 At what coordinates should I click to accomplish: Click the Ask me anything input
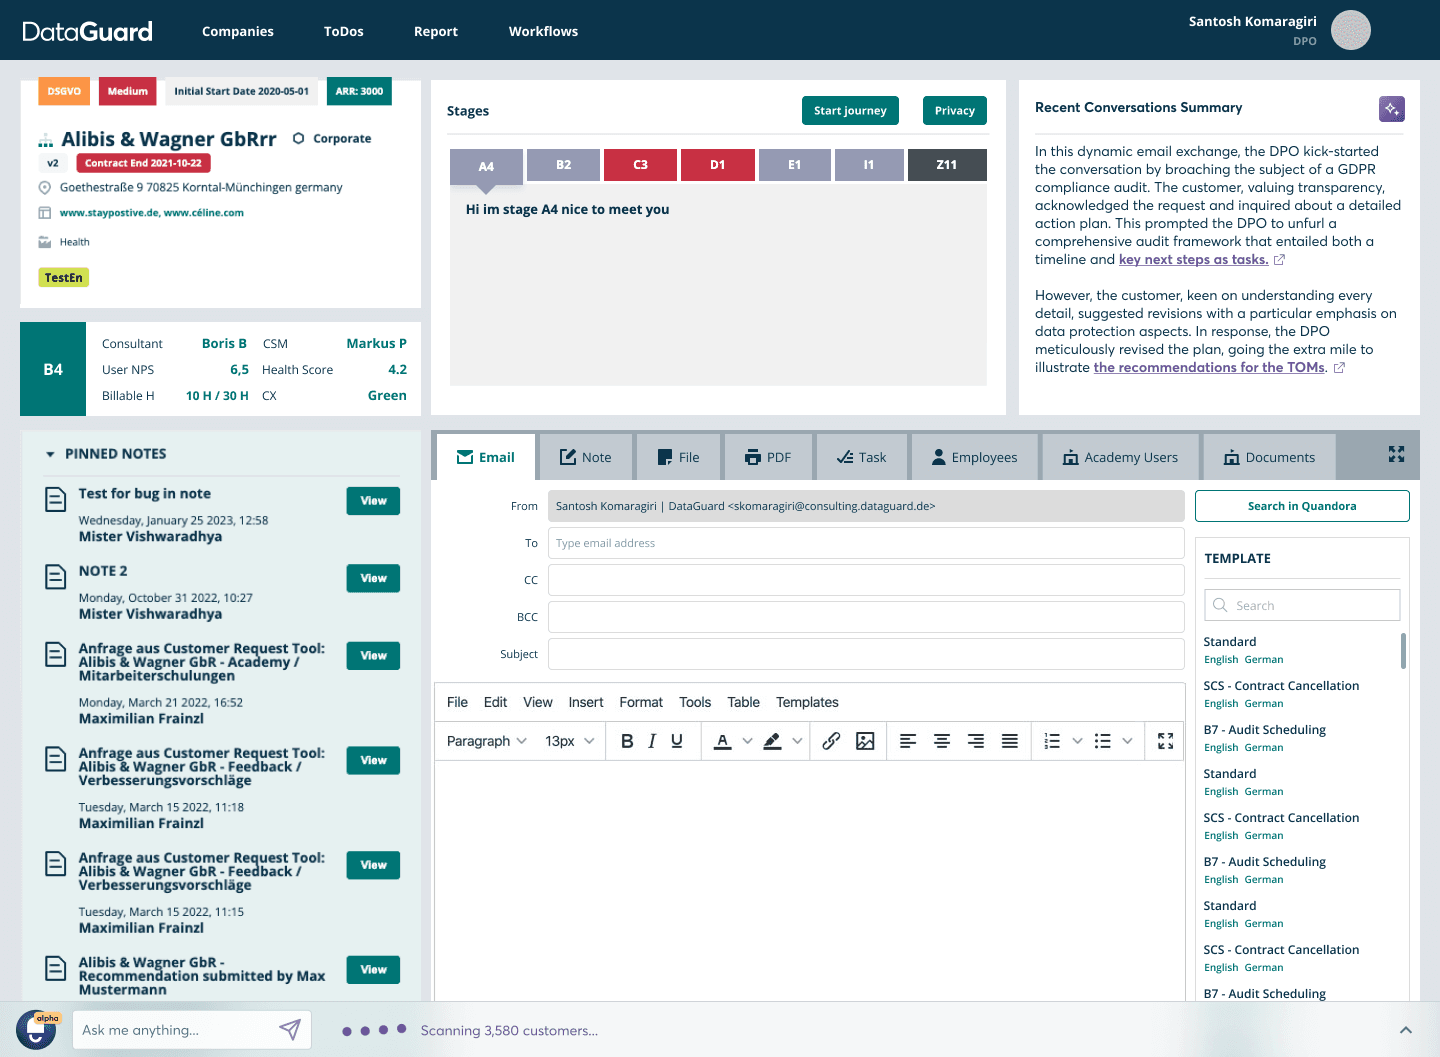(x=175, y=1030)
